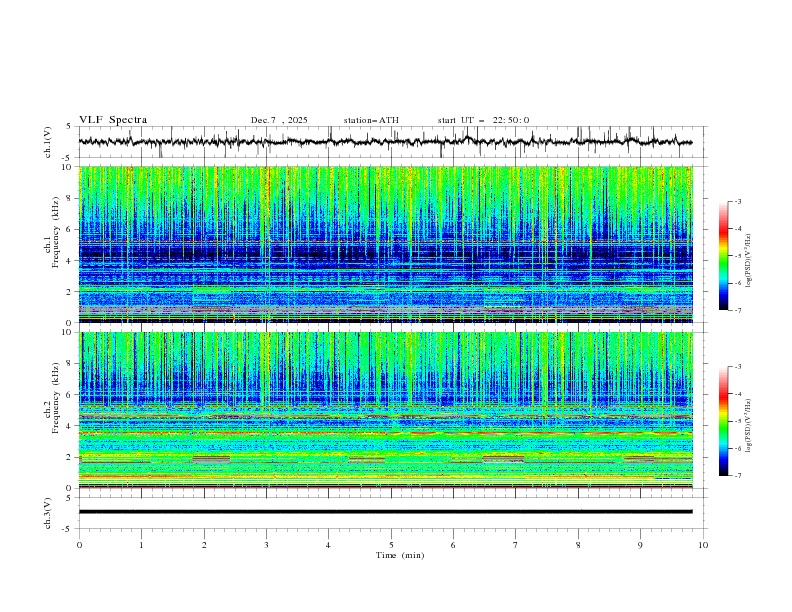792x612 pixels.
Task: Click time axis tick label '7'
Action: point(516,545)
